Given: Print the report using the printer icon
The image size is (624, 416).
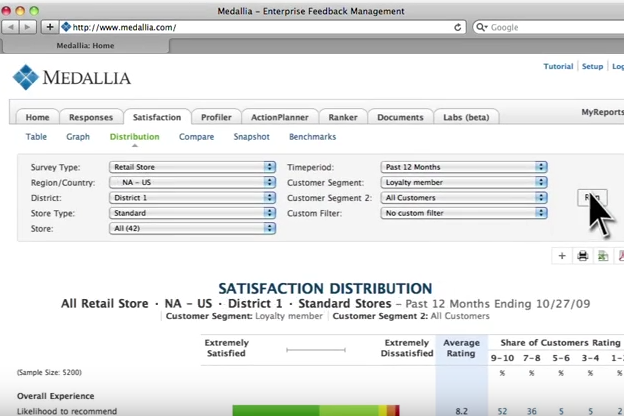Looking at the screenshot, I should point(583,256).
